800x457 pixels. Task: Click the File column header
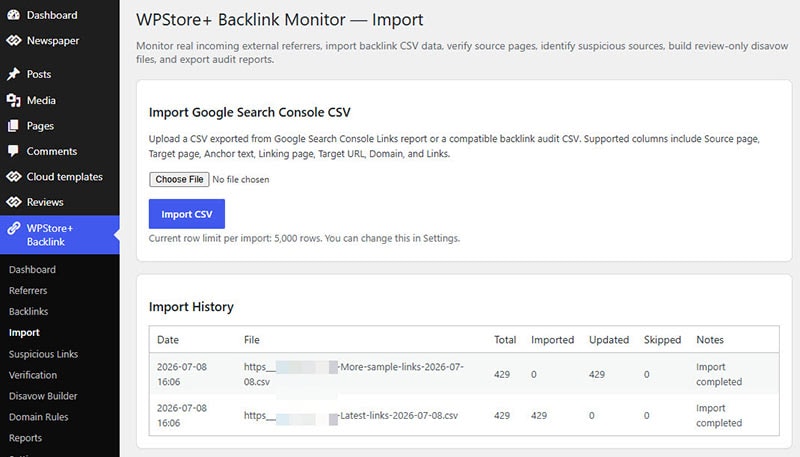click(x=252, y=340)
